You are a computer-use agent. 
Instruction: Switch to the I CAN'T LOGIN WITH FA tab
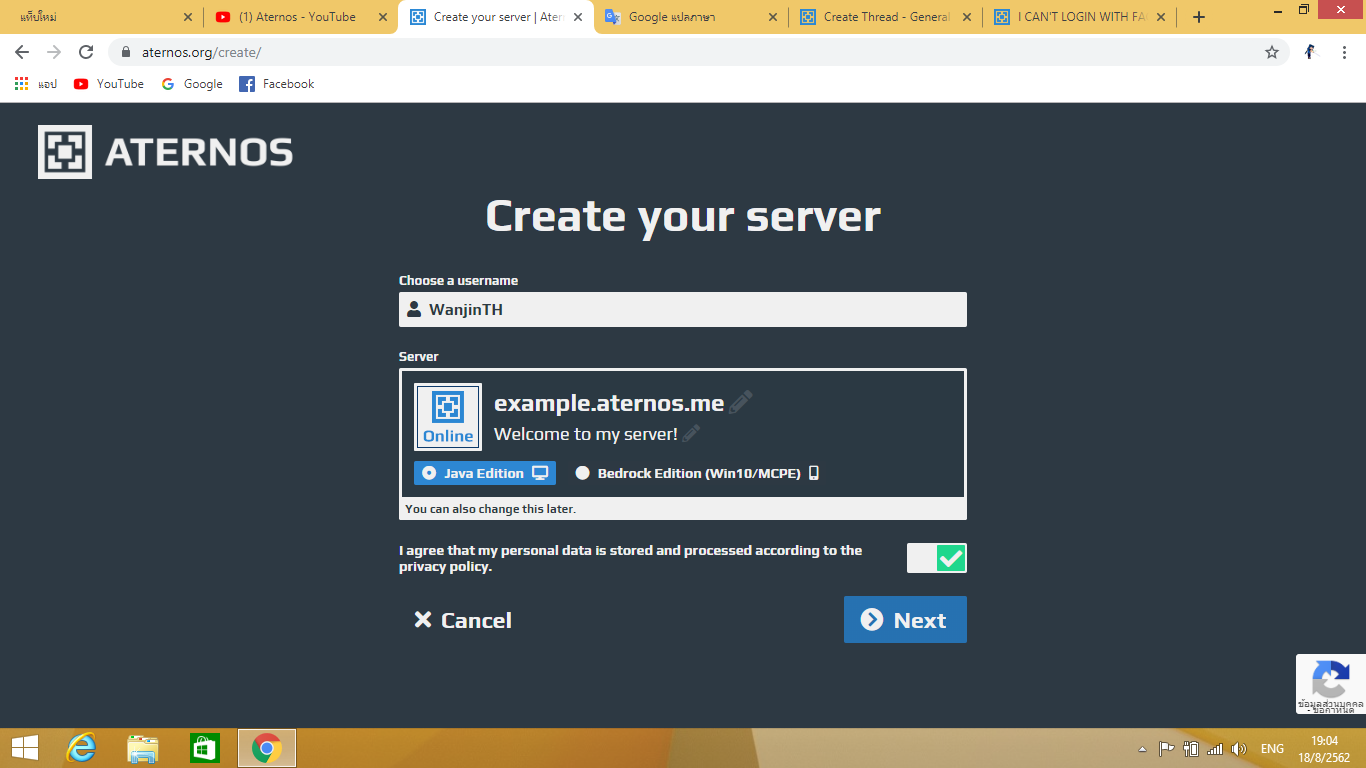pos(1078,17)
